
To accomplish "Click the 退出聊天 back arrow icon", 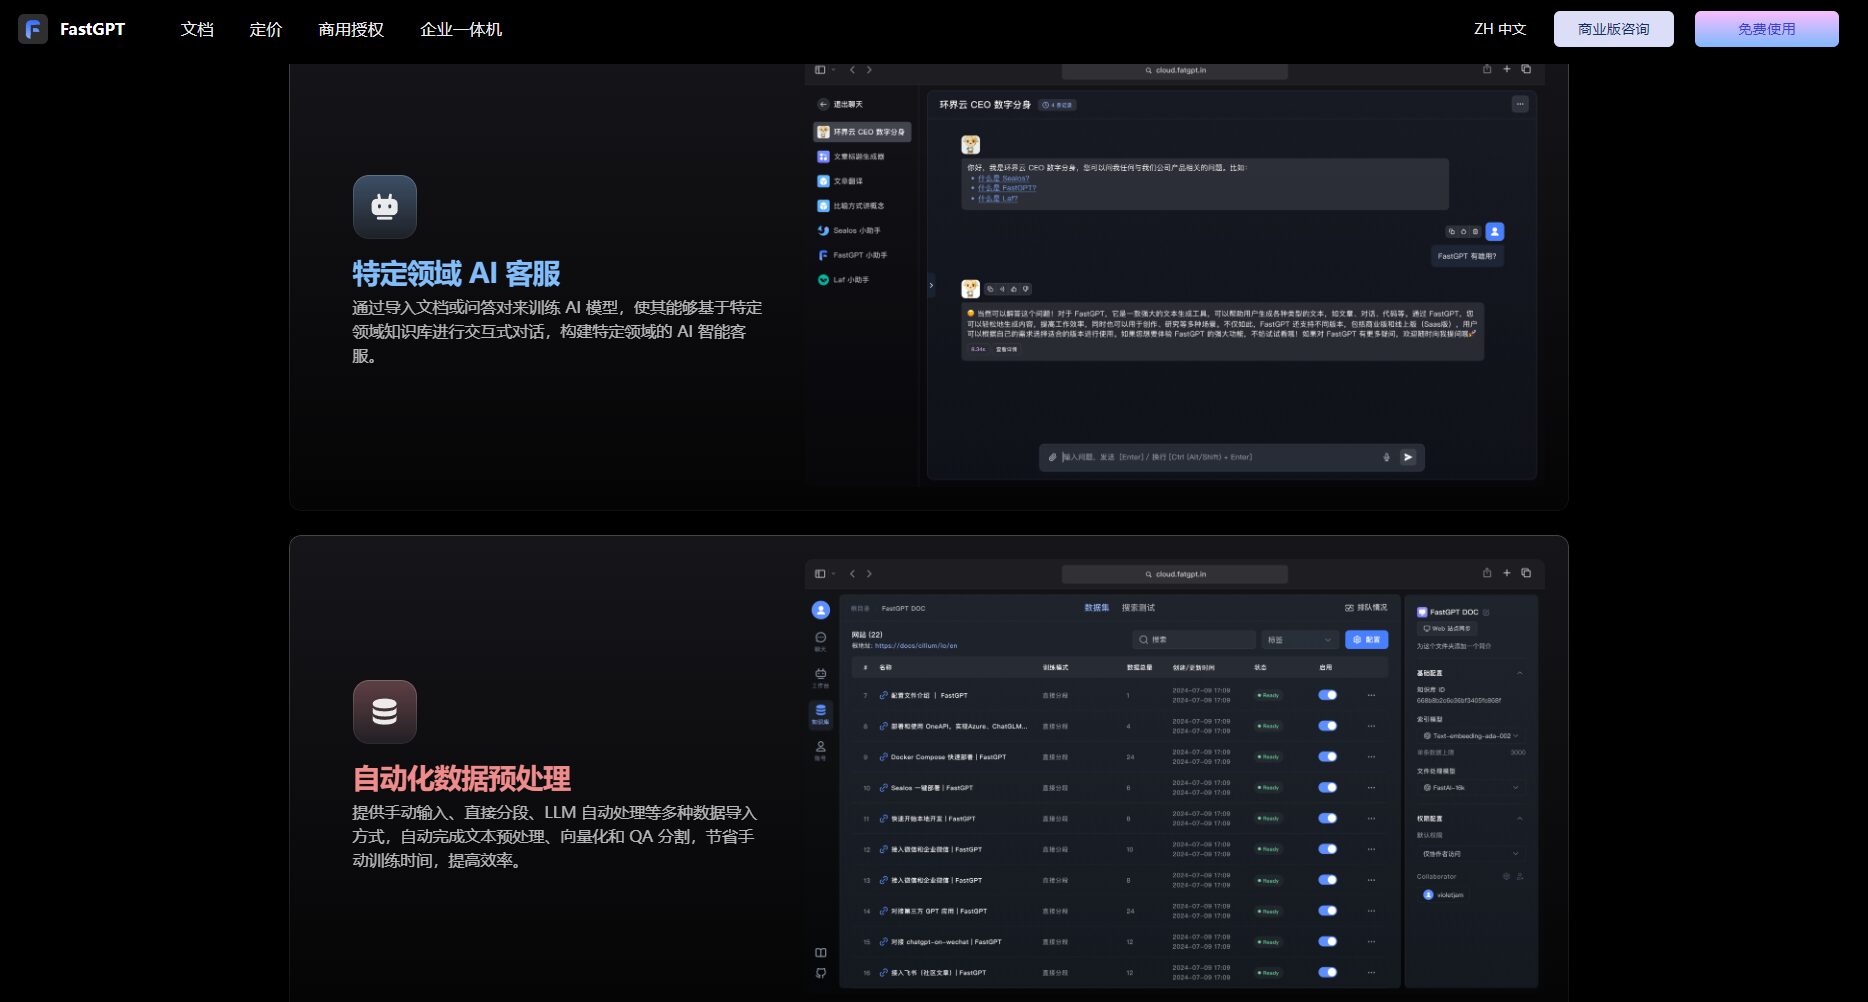I will click(823, 104).
